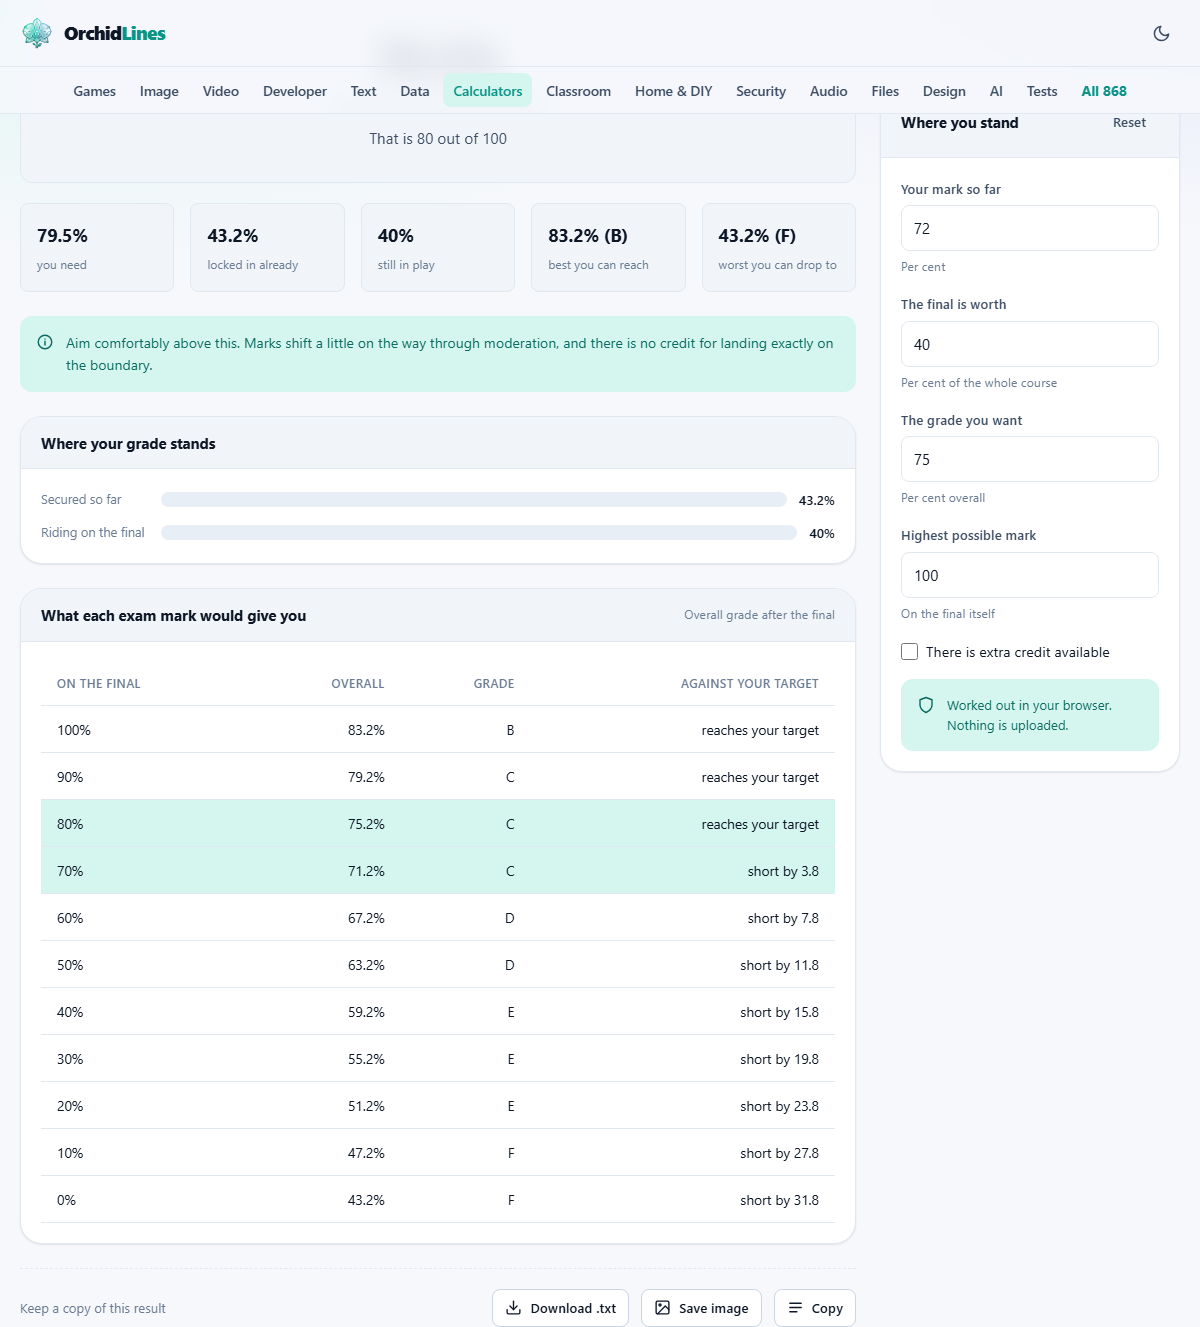1200x1327 pixels.
Task: Edit the final is worth field
Action: [1030, 344]
